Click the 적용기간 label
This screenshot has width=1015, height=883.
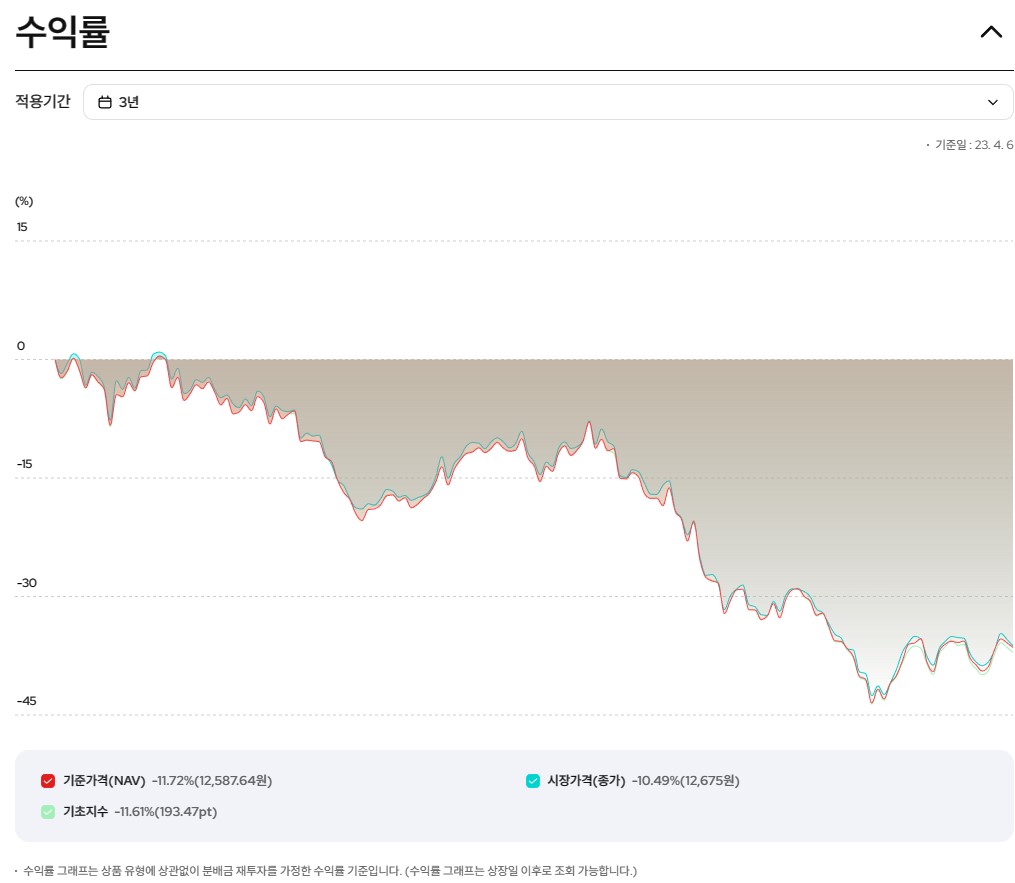(43, 102)
